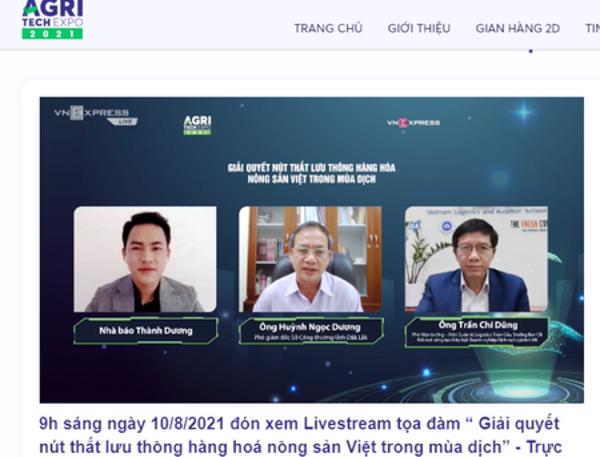Open the TRANG CHỦ menu item
The height and width of the screenshot is (457, 600).
pos(328,28)
